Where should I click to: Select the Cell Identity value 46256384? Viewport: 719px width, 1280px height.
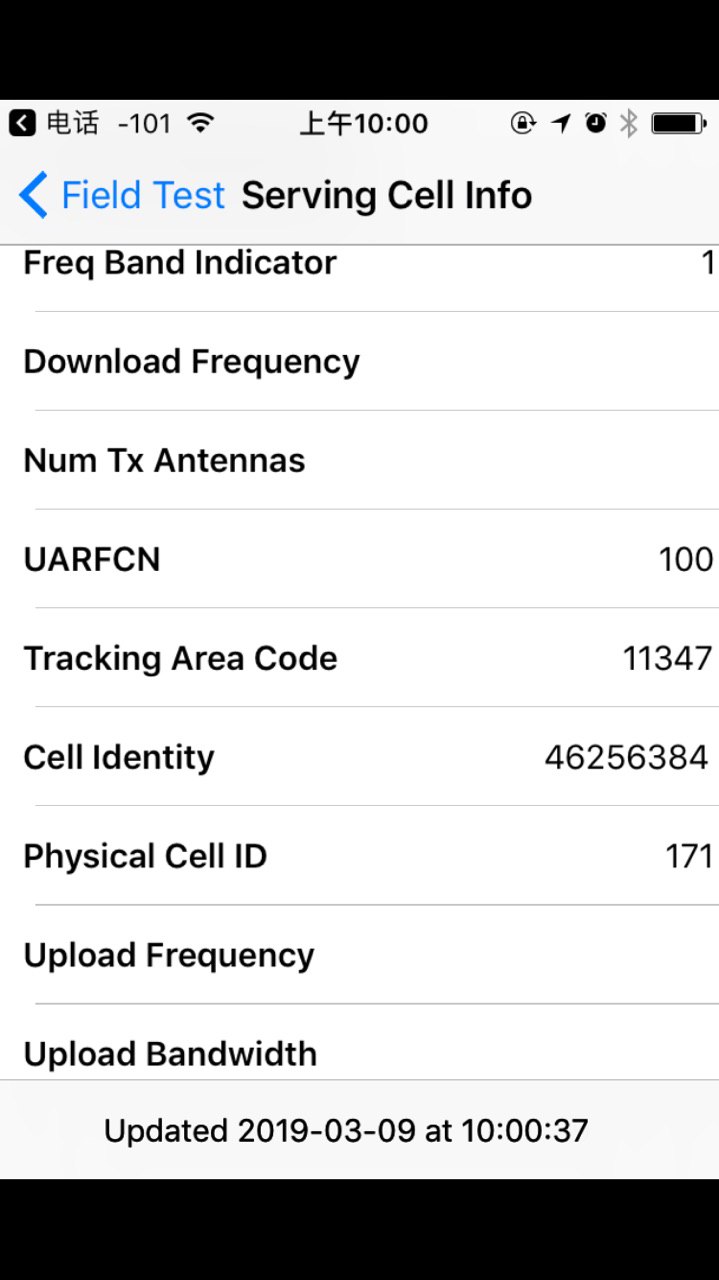pos(626,757)
